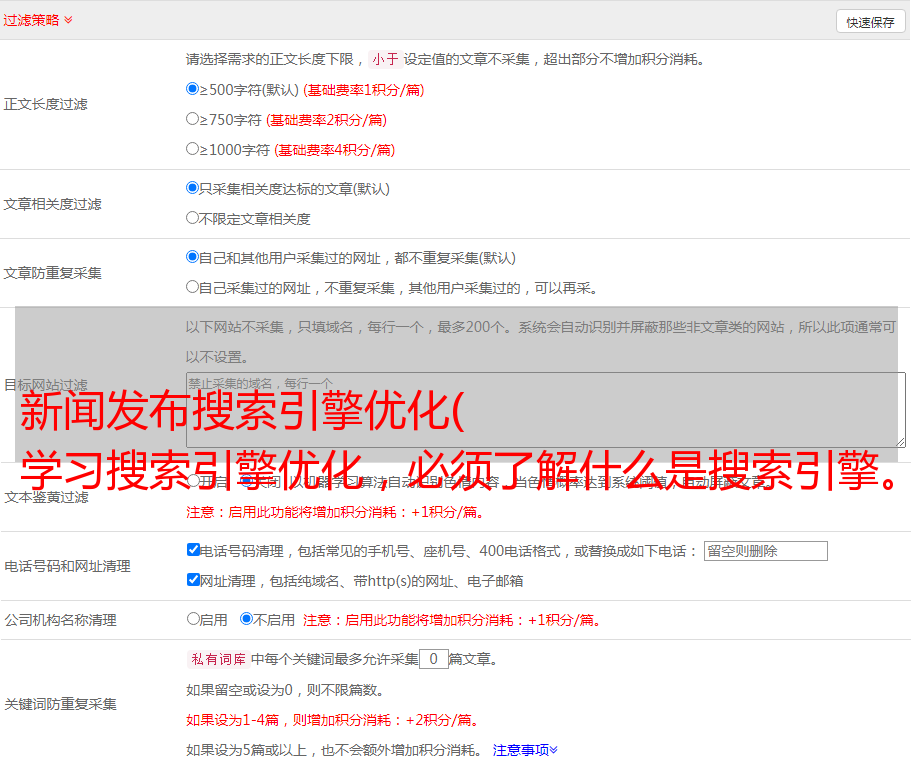912x768 pixels.
Task: Click the 电话号码和网址清理 label
Action: coord(67,566)
